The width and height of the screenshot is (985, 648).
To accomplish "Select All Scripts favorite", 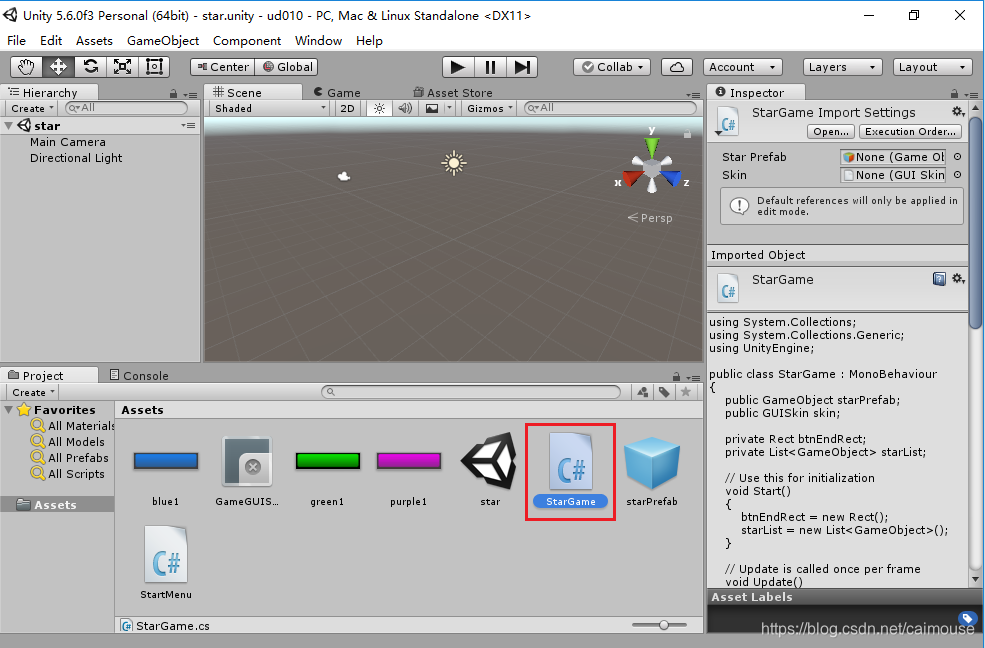I will coord(68,474).
